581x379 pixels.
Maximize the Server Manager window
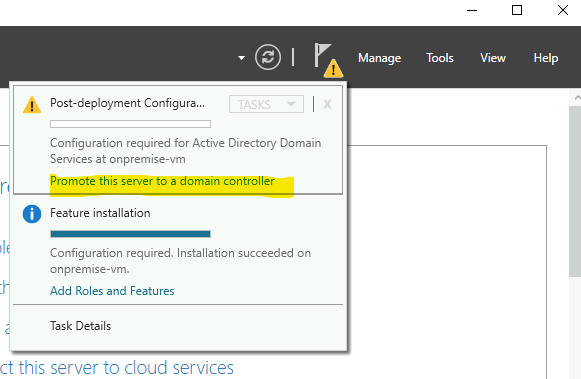click(517, 10)
